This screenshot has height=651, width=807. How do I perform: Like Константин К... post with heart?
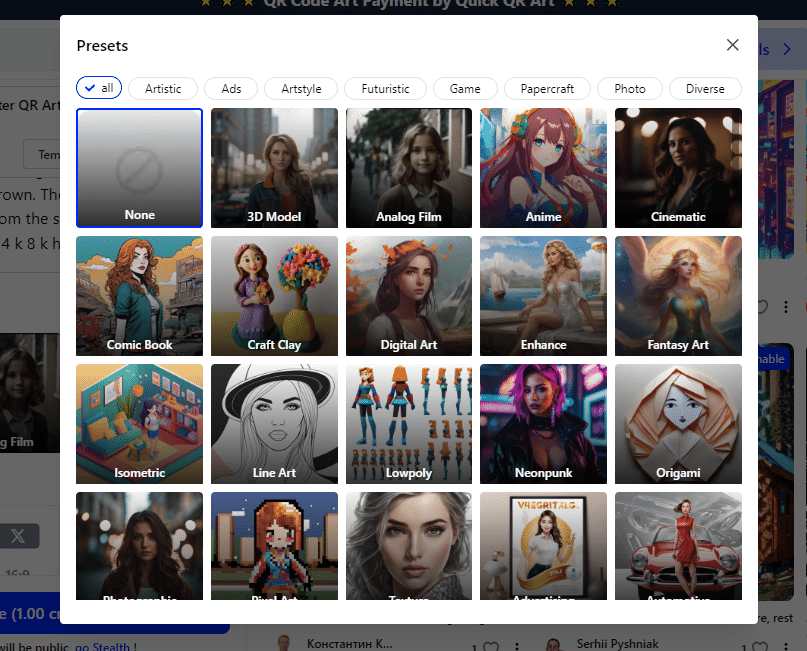click(x=491, y=646)
